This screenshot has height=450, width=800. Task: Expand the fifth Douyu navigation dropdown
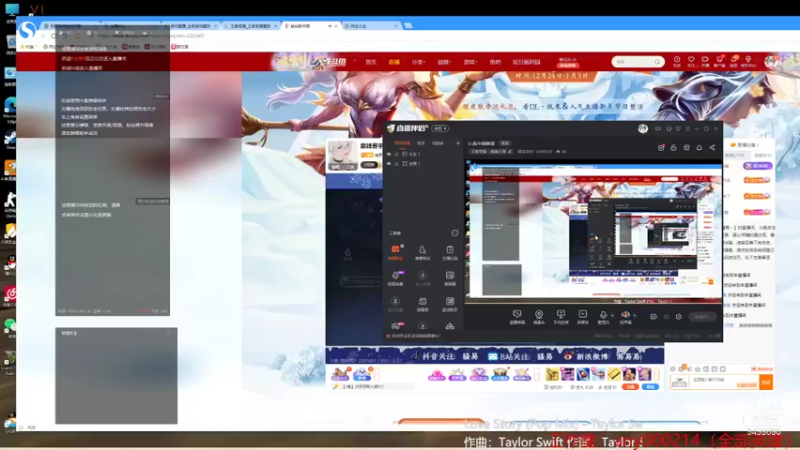click(470, 62)
